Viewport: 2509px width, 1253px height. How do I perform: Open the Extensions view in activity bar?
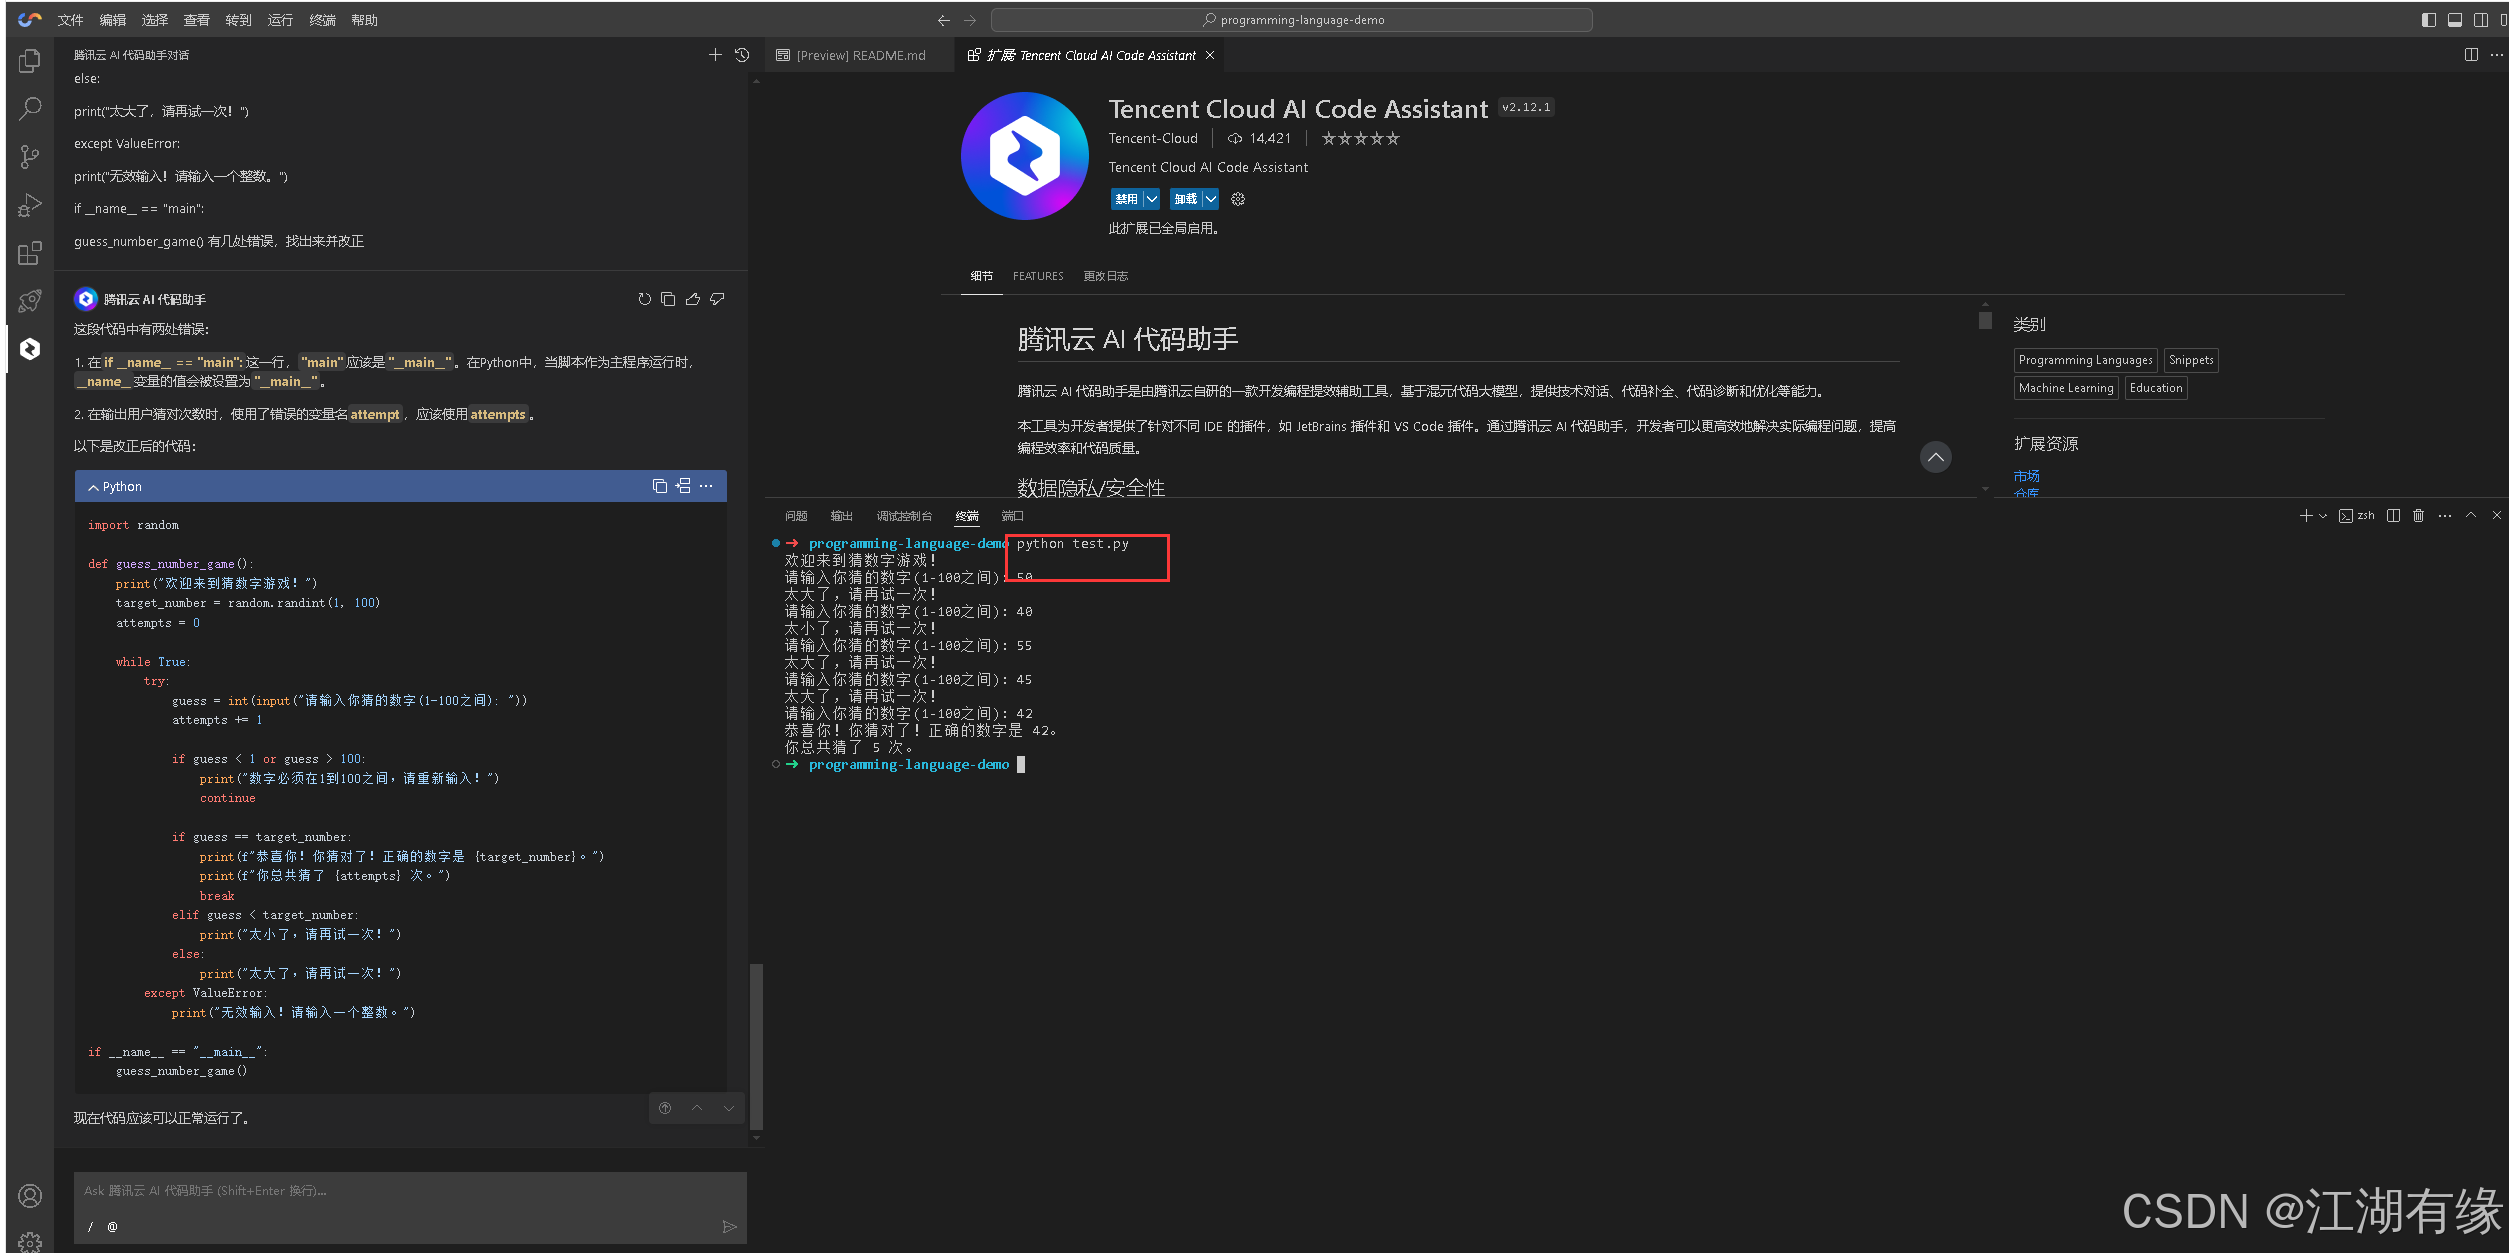(x=30, y=253)
